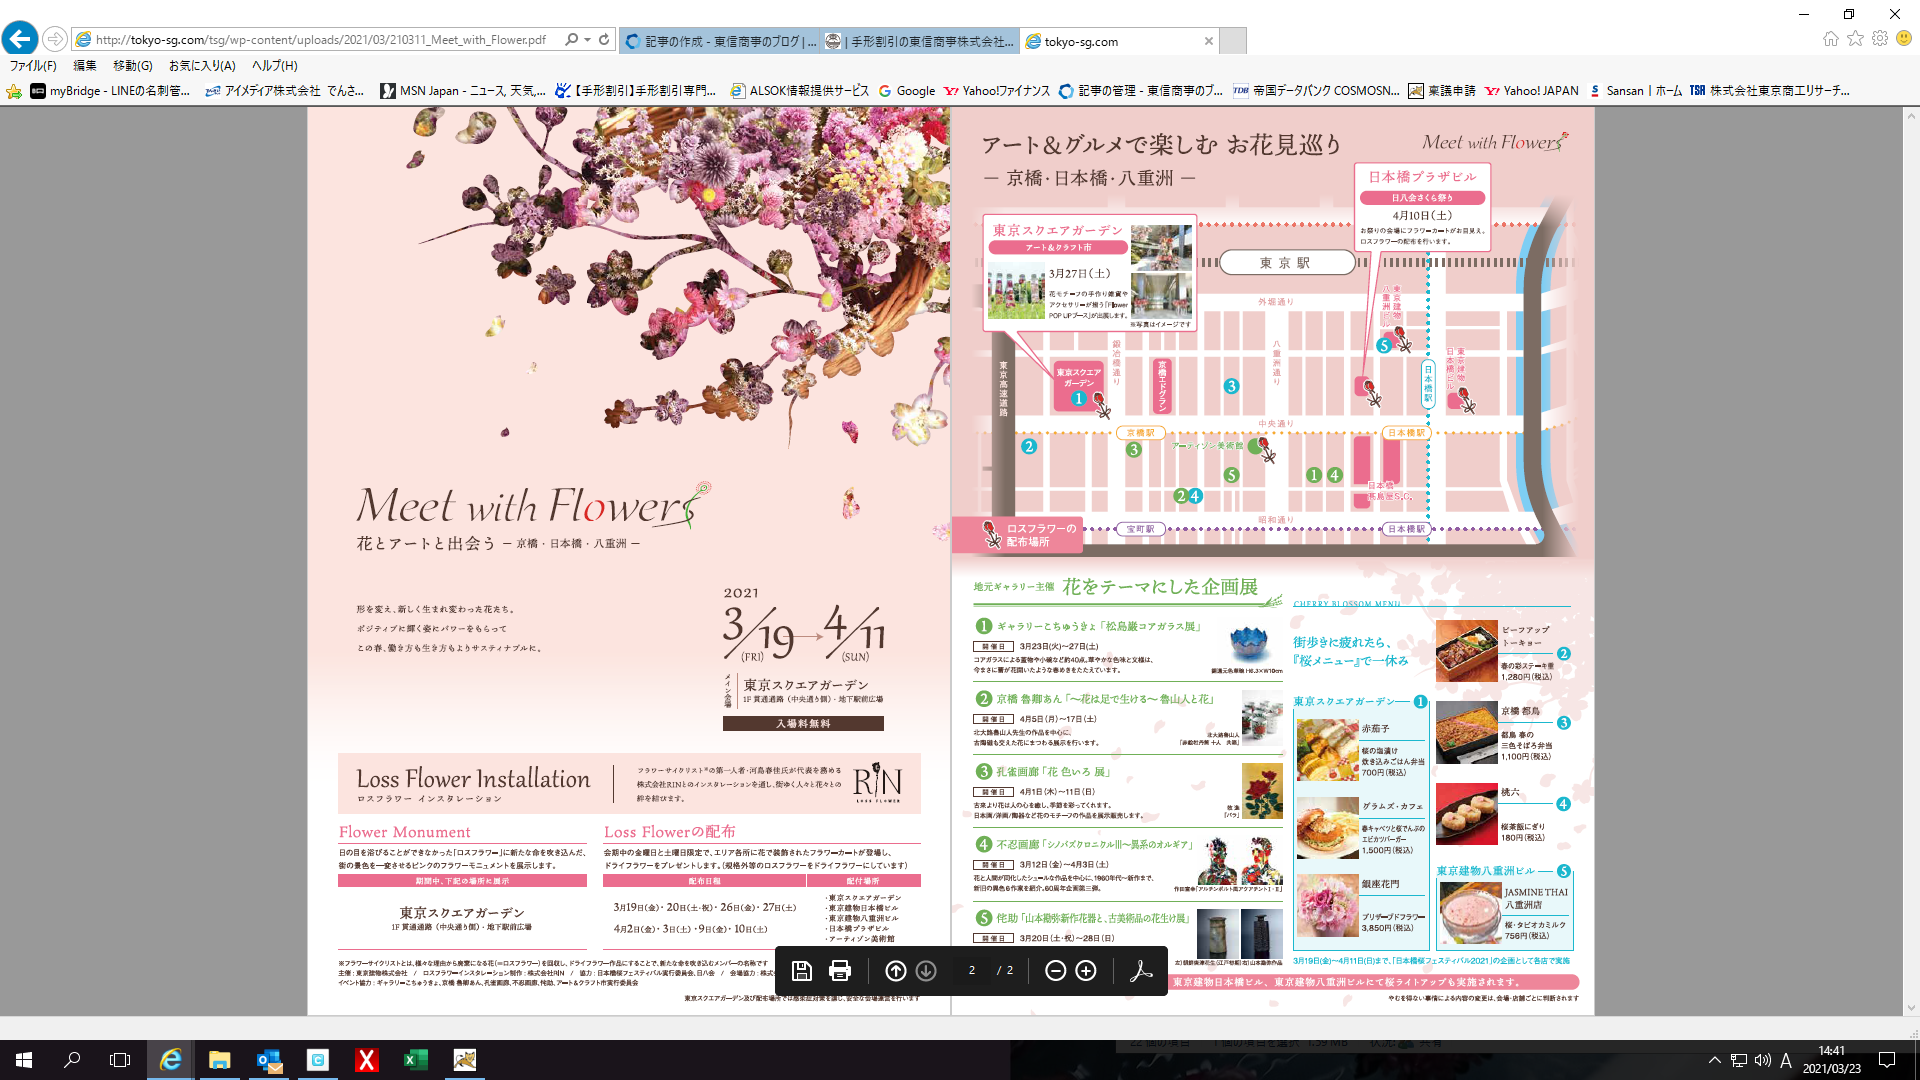Show the Adobe Acrobat toolbar icon
1920x1080 pixels.
[1141, 970]
